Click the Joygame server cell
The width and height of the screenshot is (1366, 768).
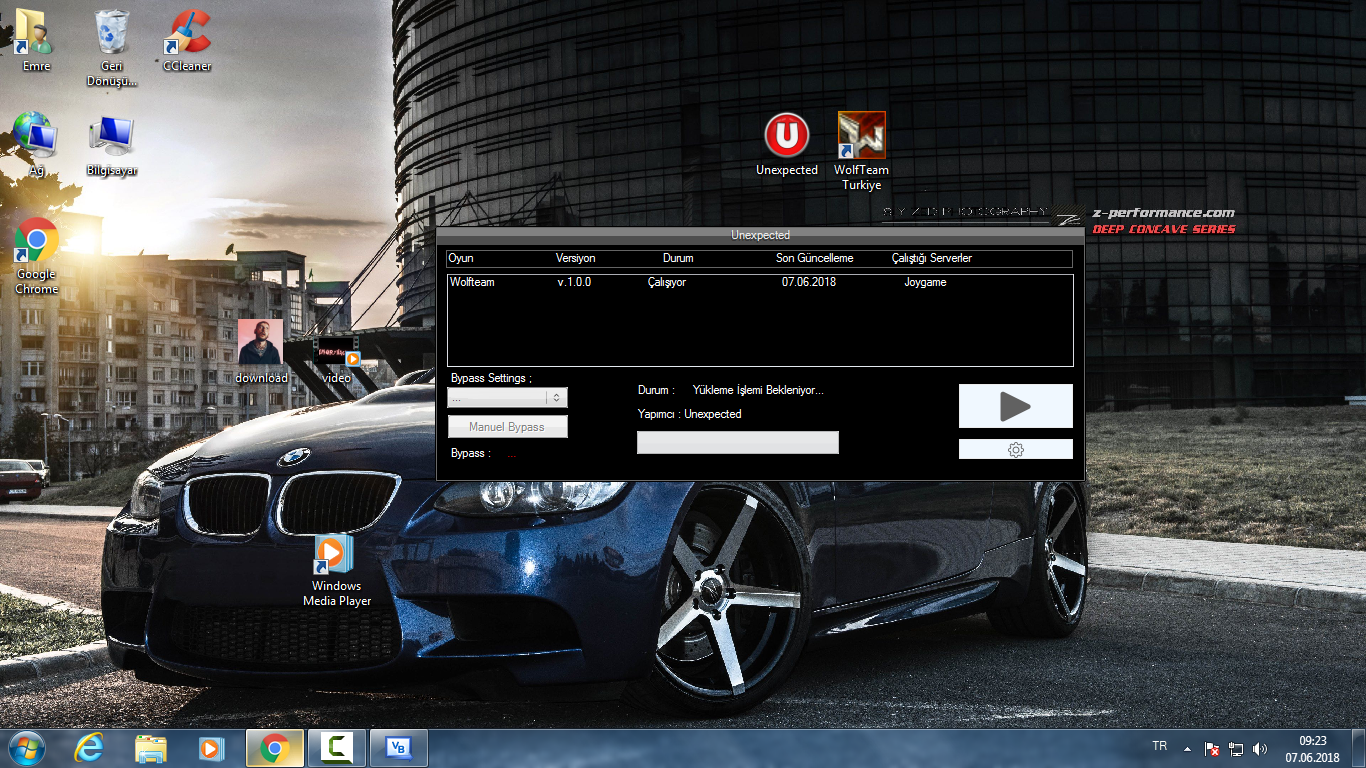(925, 282)
